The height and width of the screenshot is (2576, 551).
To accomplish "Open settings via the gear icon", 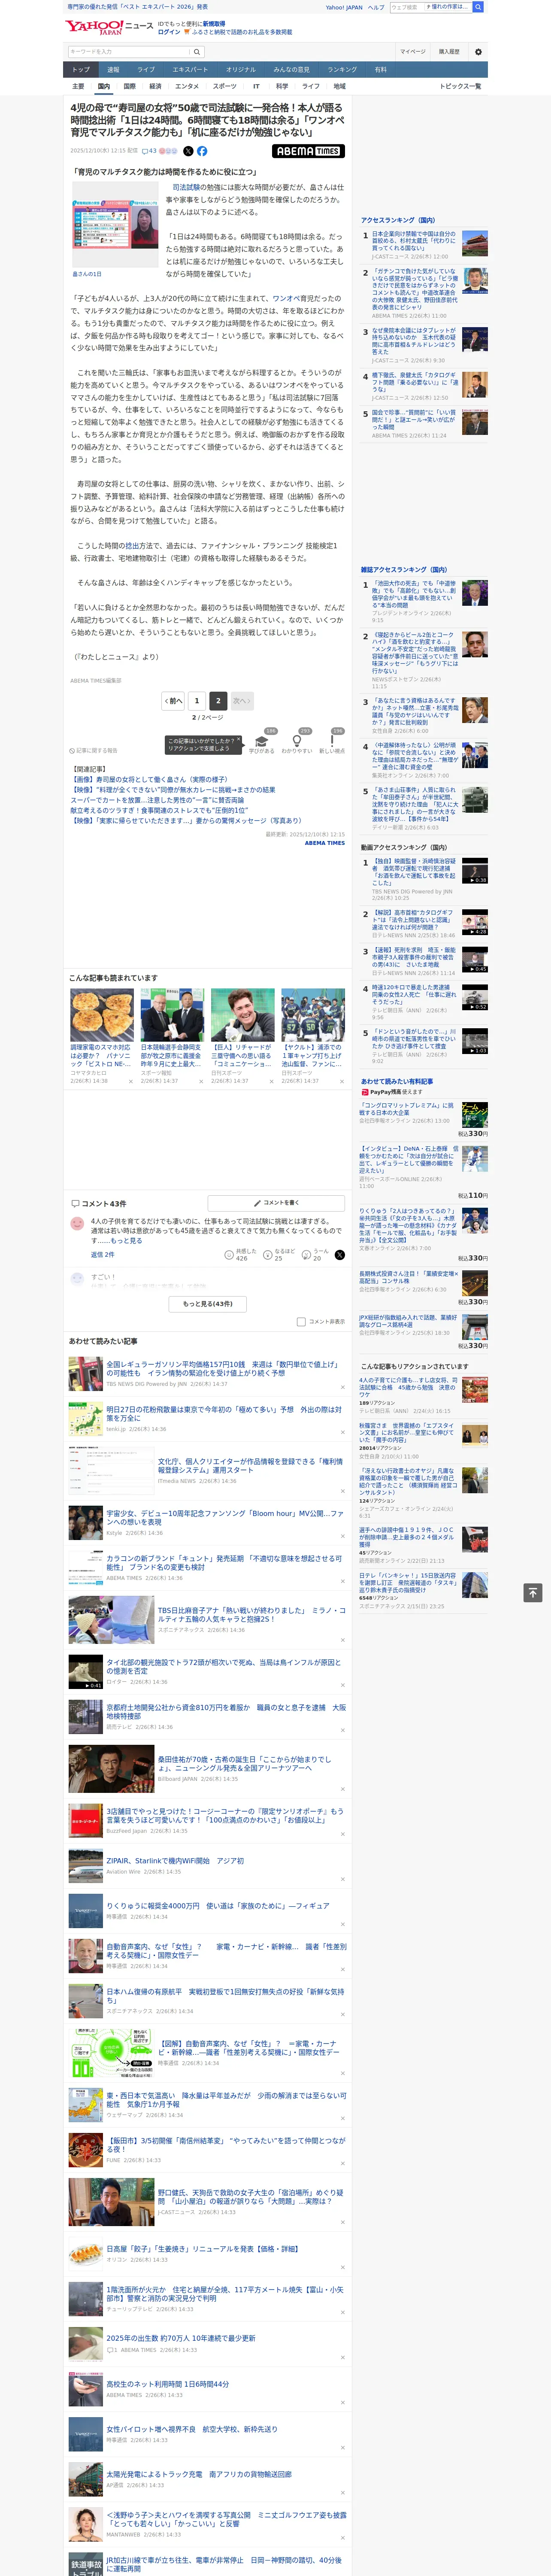I will 477,52.
